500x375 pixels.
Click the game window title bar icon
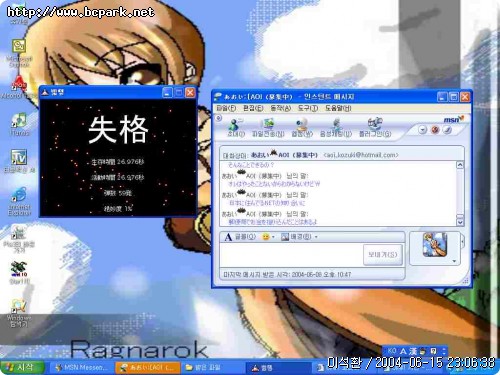[x=45, y=92]
